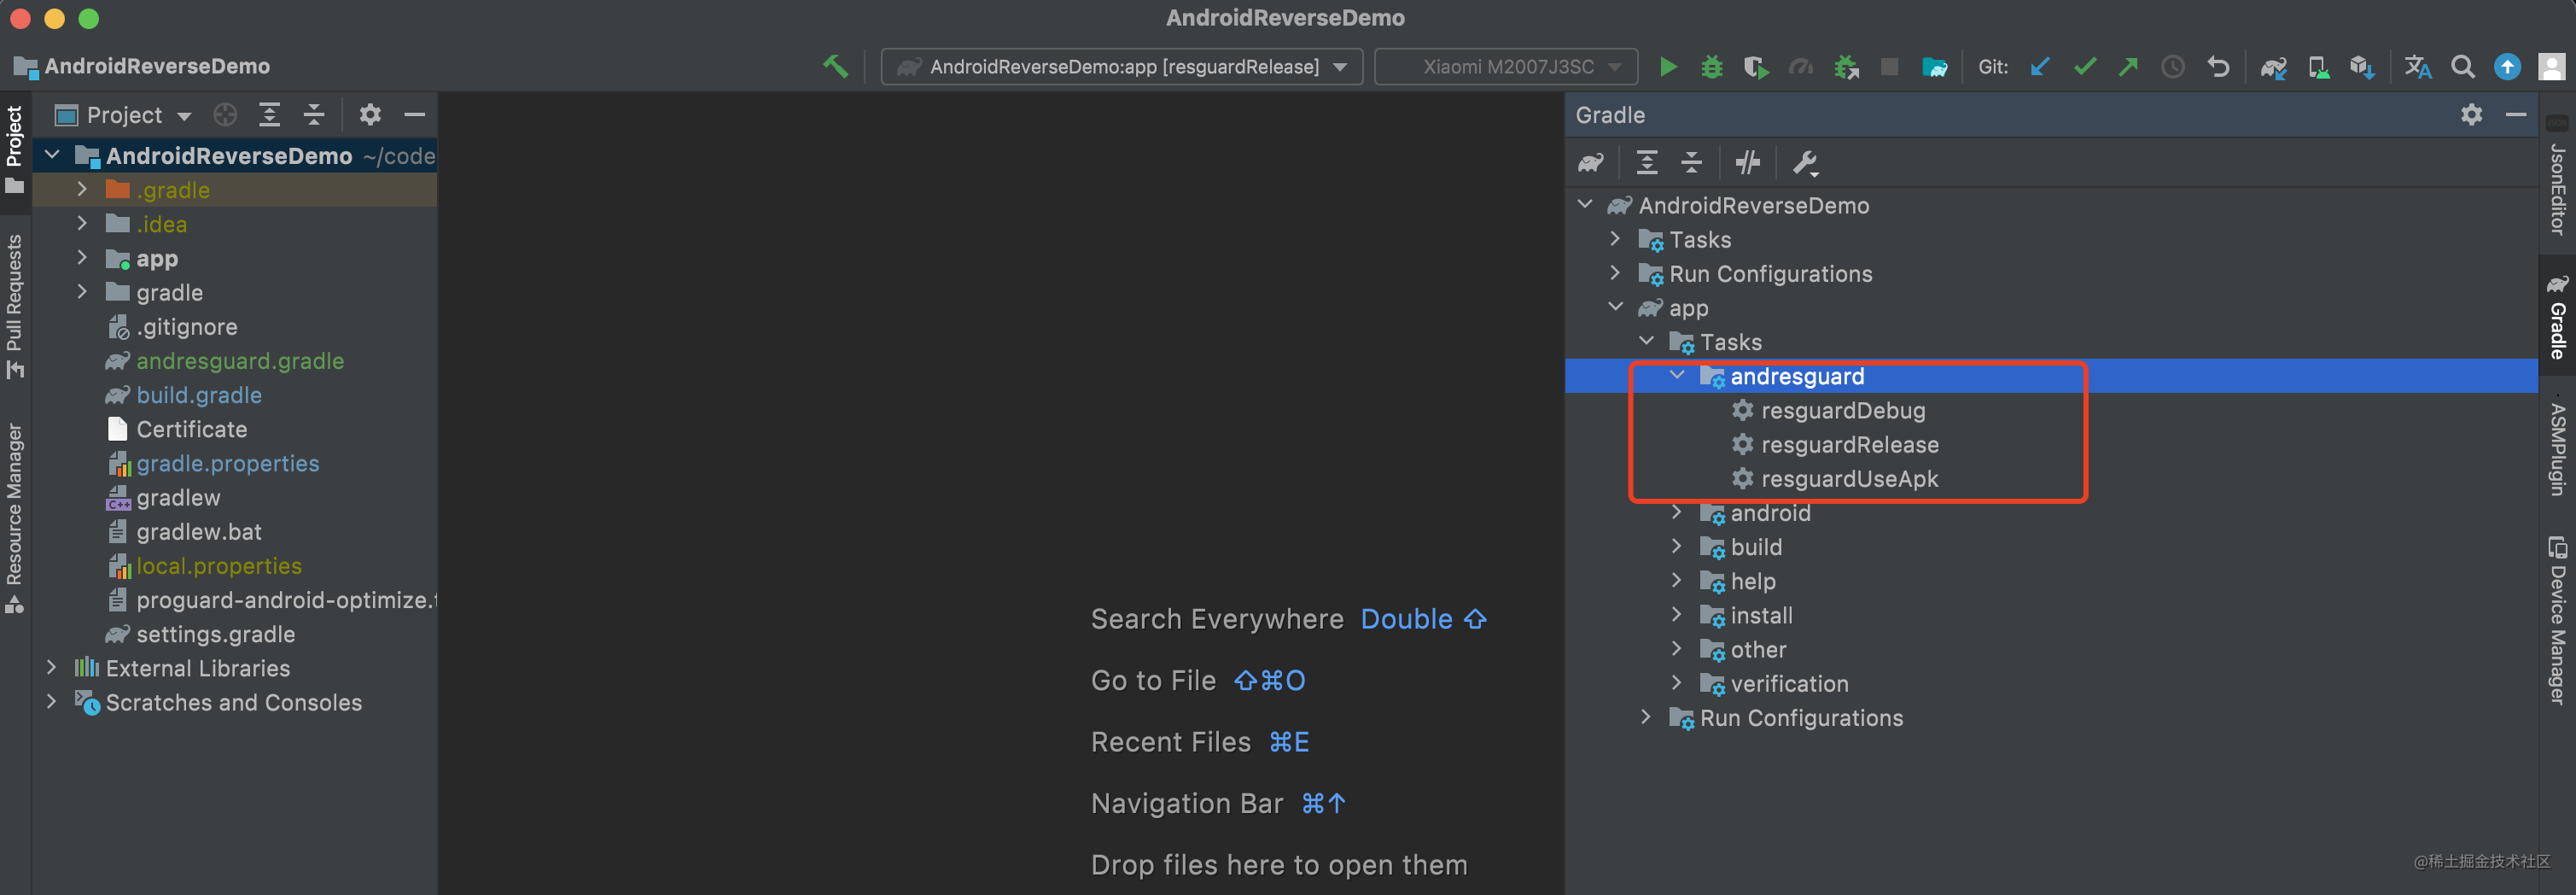Run the app with green play button
Viewport: 2576px width, 895px height.
(x=1668, y=67)
